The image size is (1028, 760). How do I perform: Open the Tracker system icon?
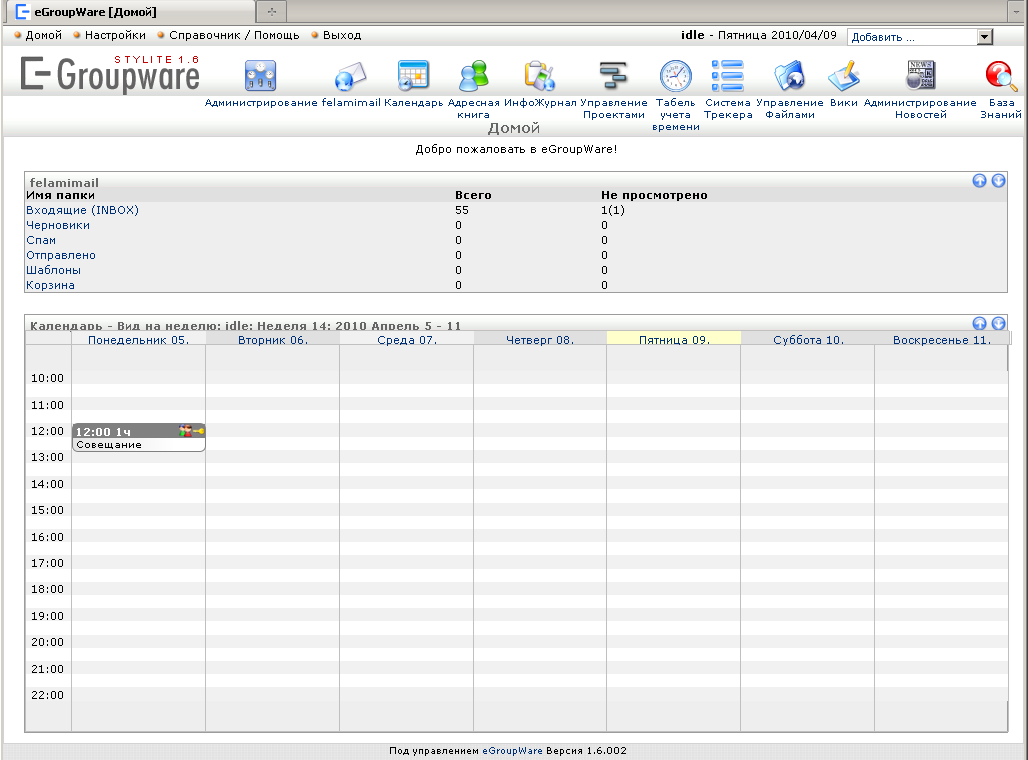pos(728,75)
